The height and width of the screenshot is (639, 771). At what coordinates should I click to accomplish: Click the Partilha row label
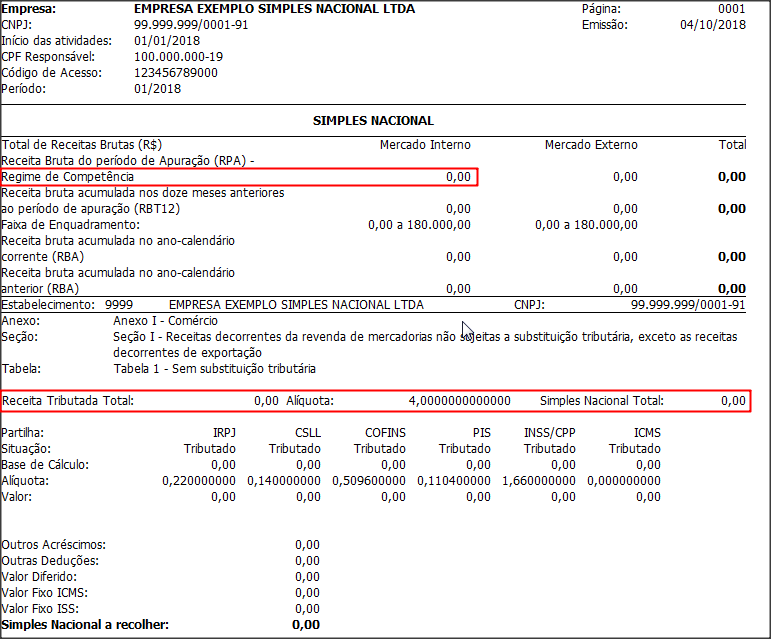click(23, 433)
